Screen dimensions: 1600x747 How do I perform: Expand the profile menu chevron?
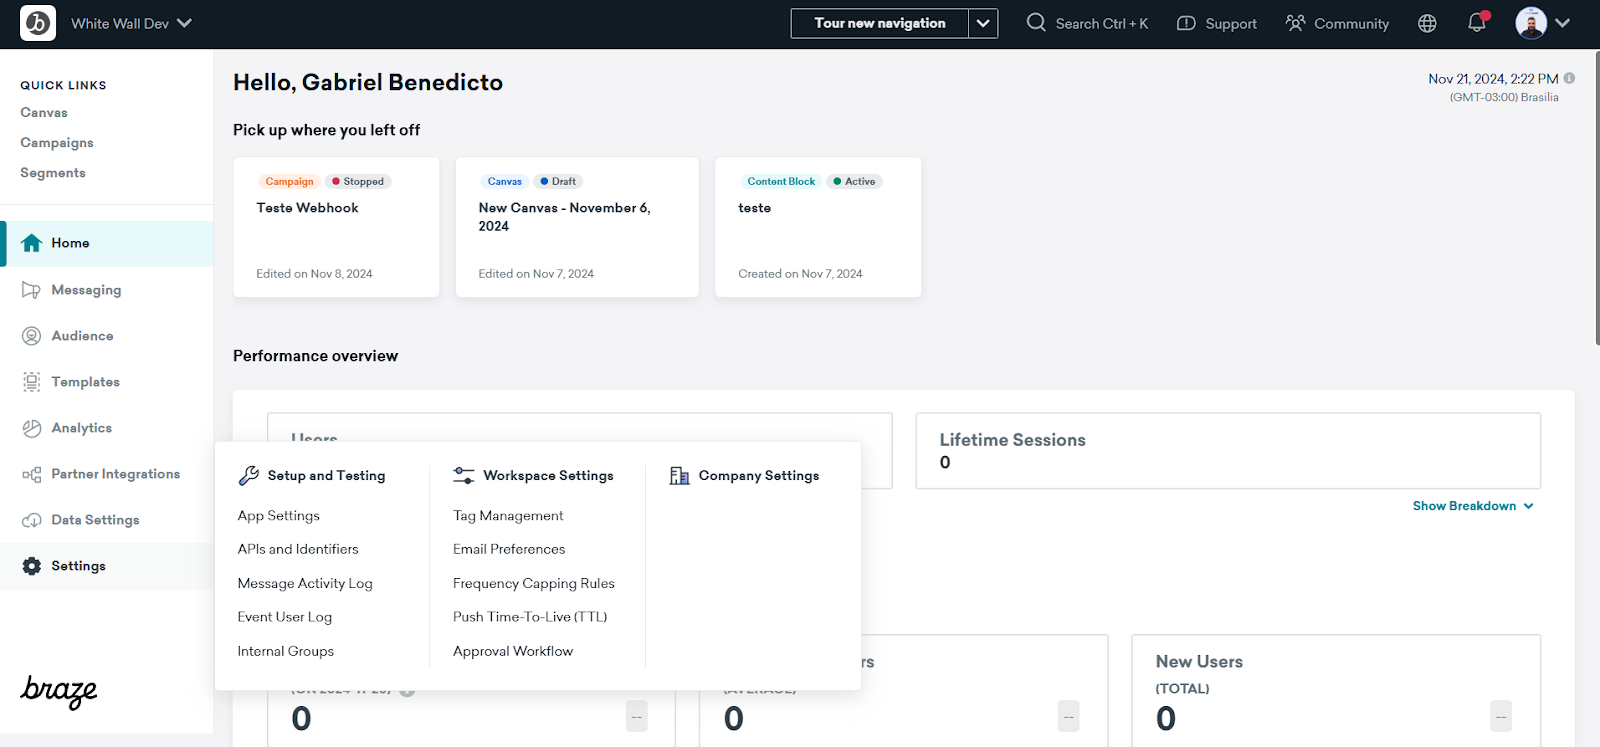(x=1562, y=23)
